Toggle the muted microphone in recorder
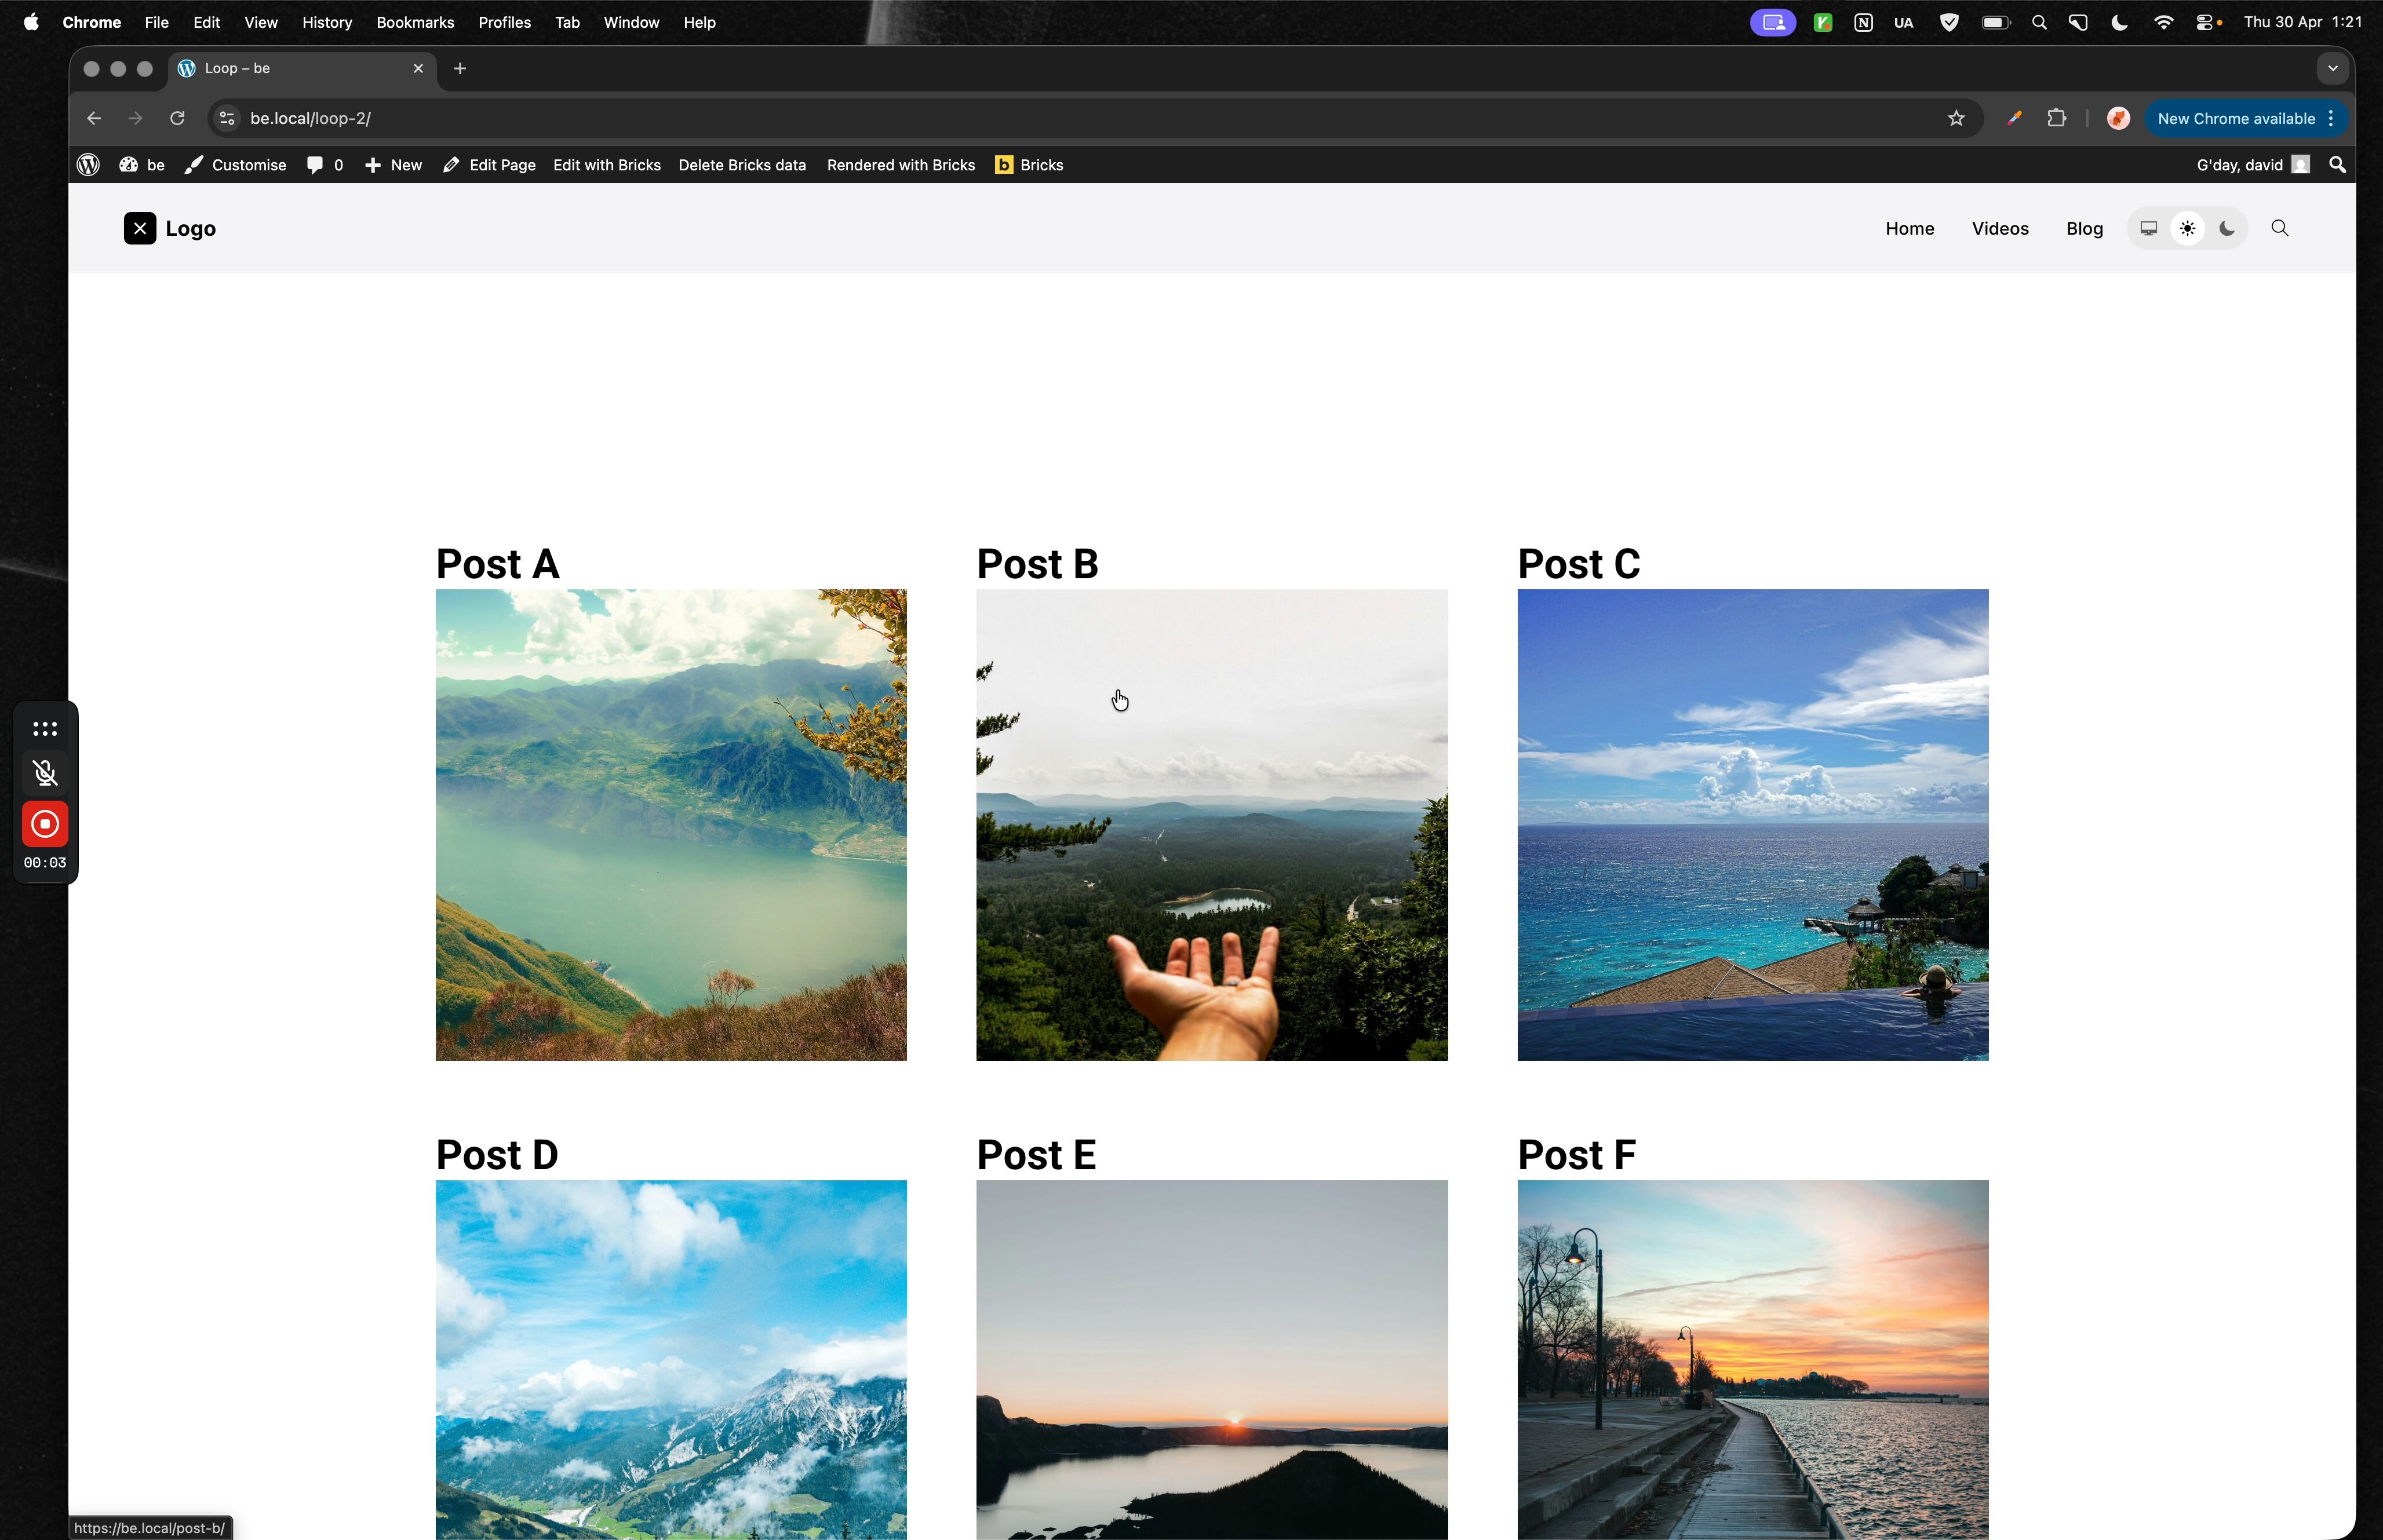Image resolution: width=2383 pixels, height=1540 pixels. [x=45, y=773]
